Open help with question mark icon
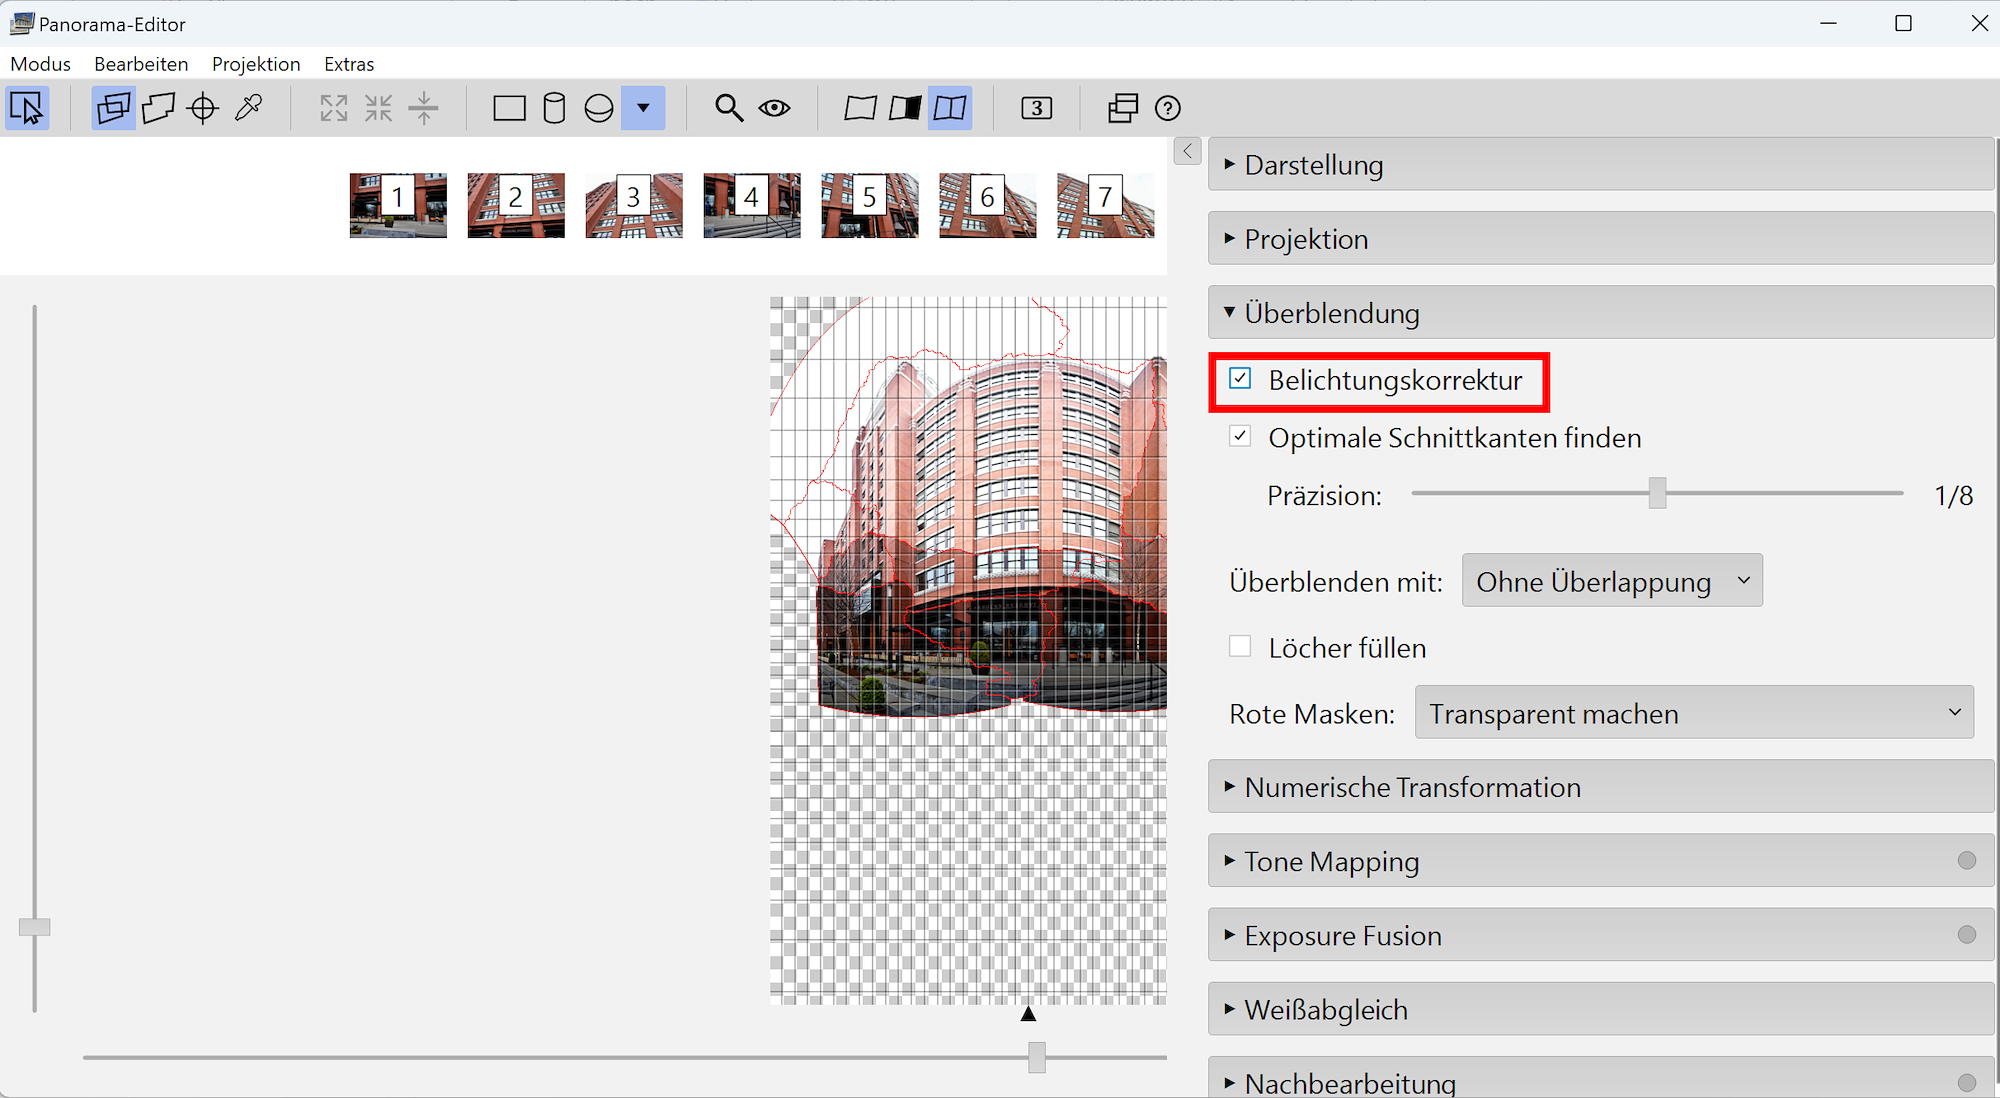This screenshot has height=1098, width=2000. tap(1167, 108)
